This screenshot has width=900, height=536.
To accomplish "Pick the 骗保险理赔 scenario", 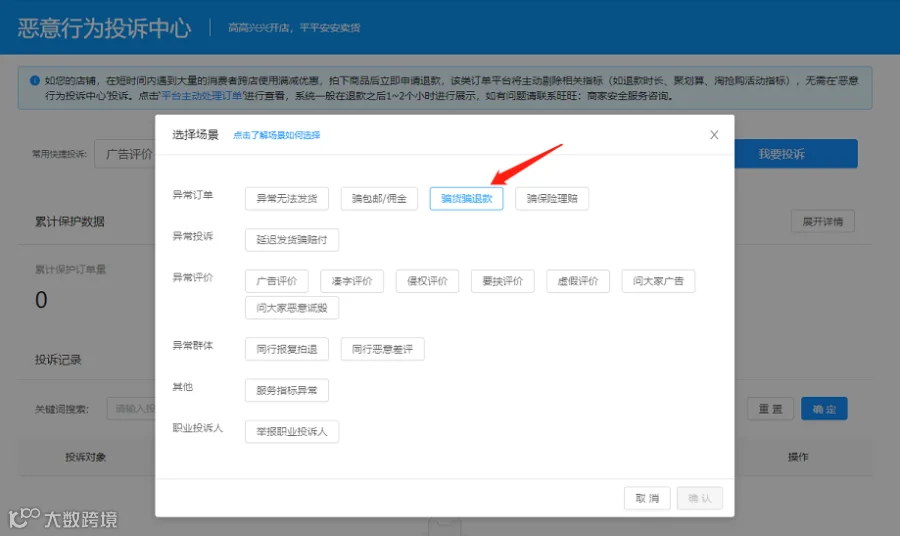I will coord(552,199).
